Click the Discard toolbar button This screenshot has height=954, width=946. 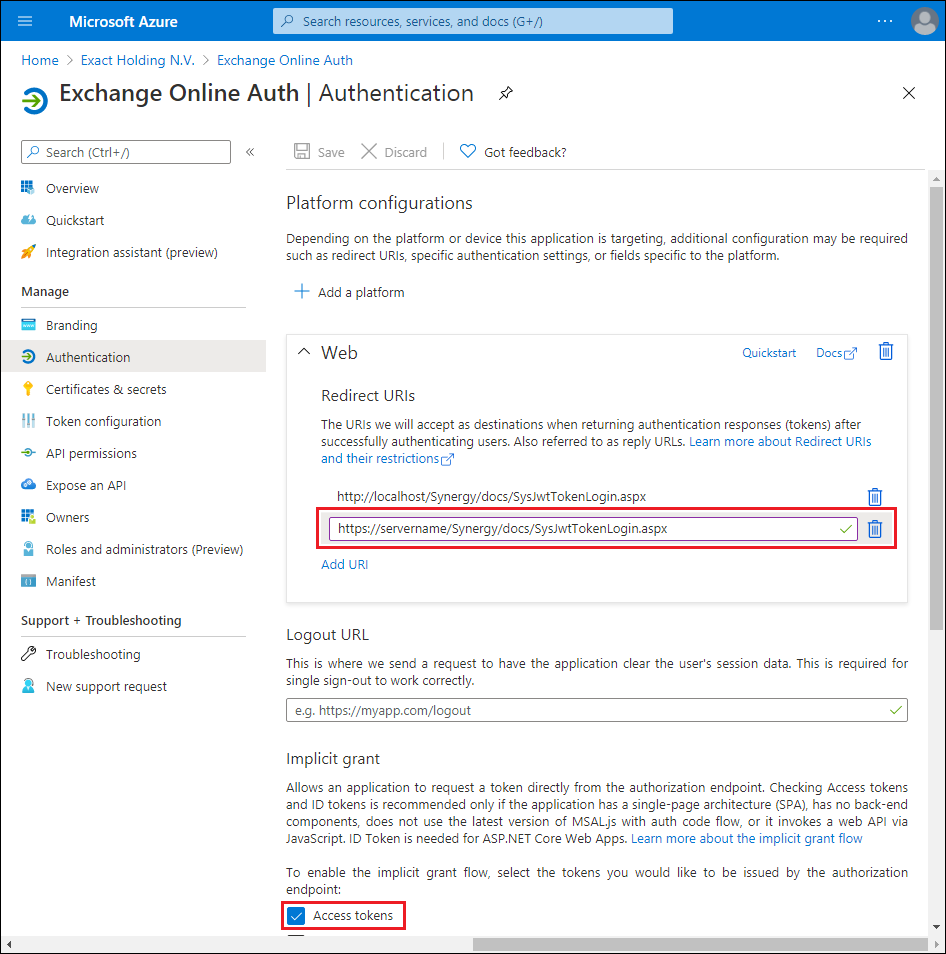click(394, 151)
